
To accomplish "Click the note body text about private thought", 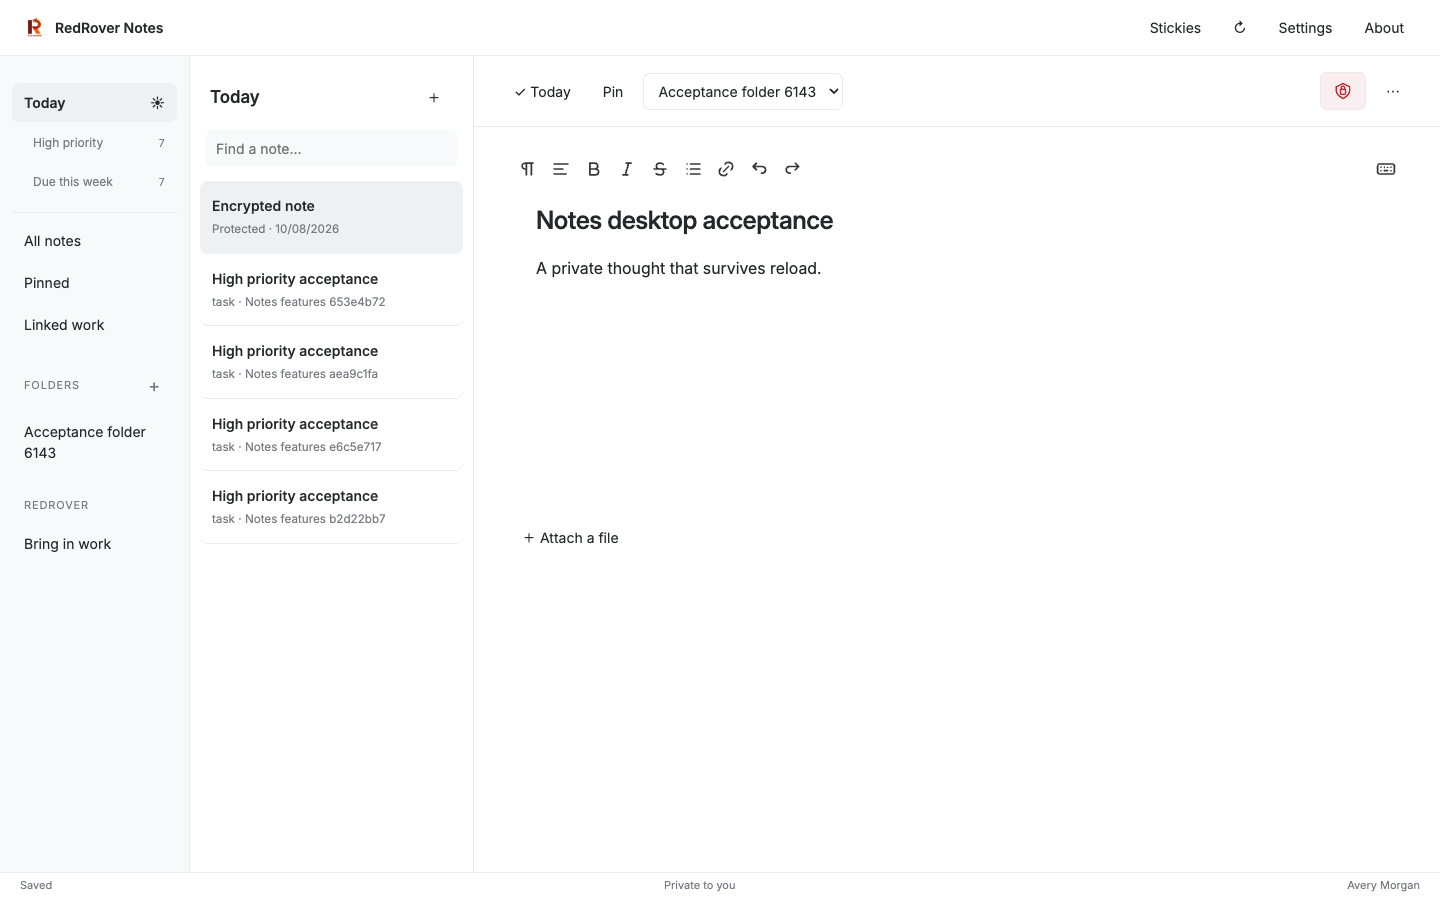I will [x=678, y=268].
